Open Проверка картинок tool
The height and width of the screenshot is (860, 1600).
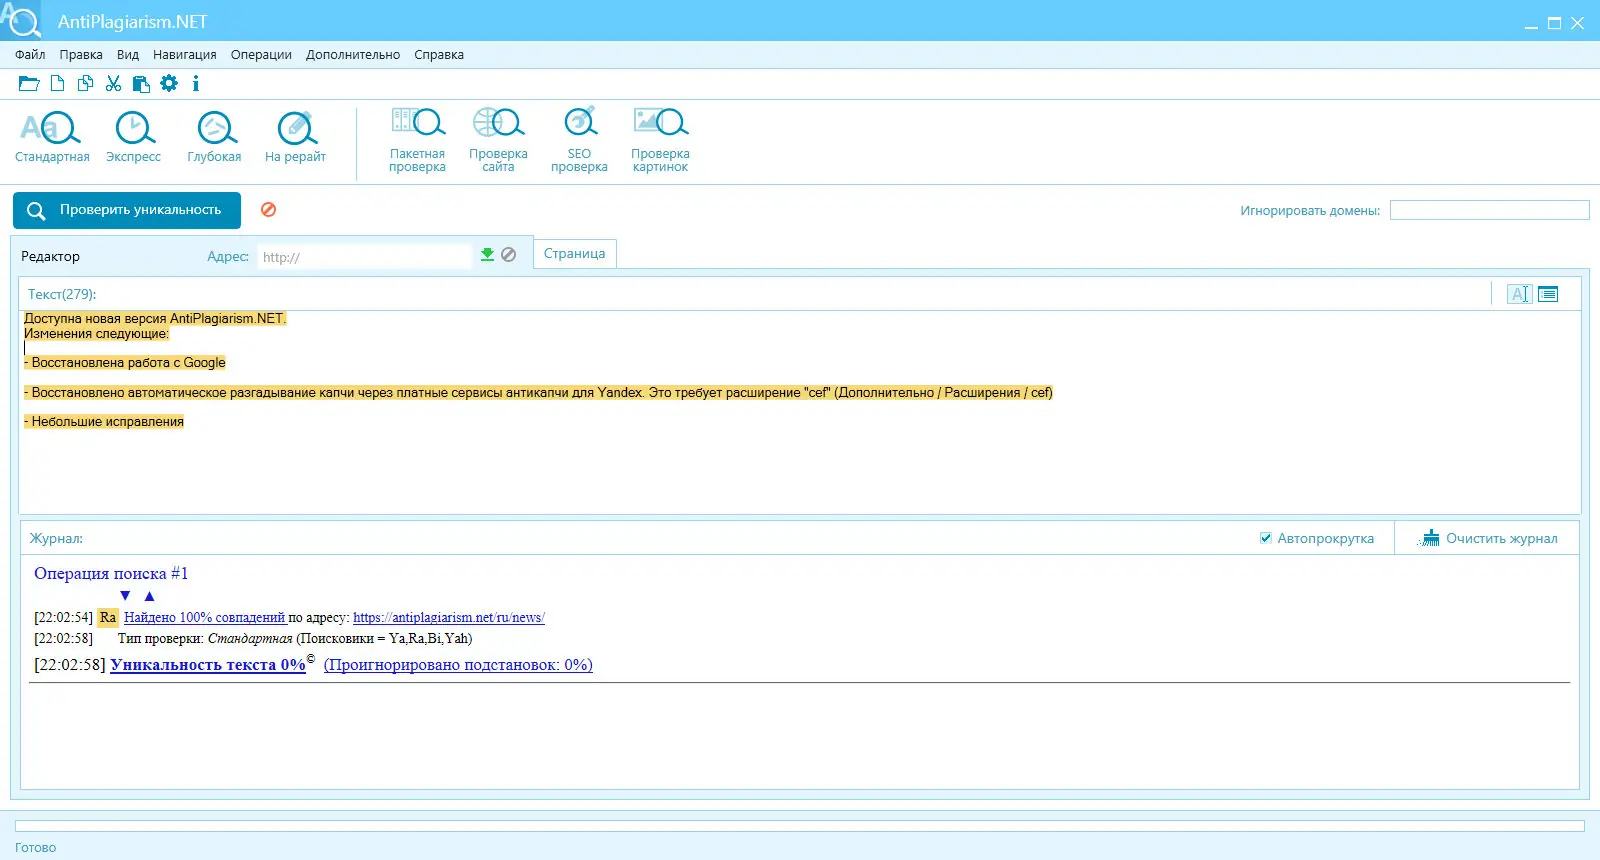click(x=660, y=140)
